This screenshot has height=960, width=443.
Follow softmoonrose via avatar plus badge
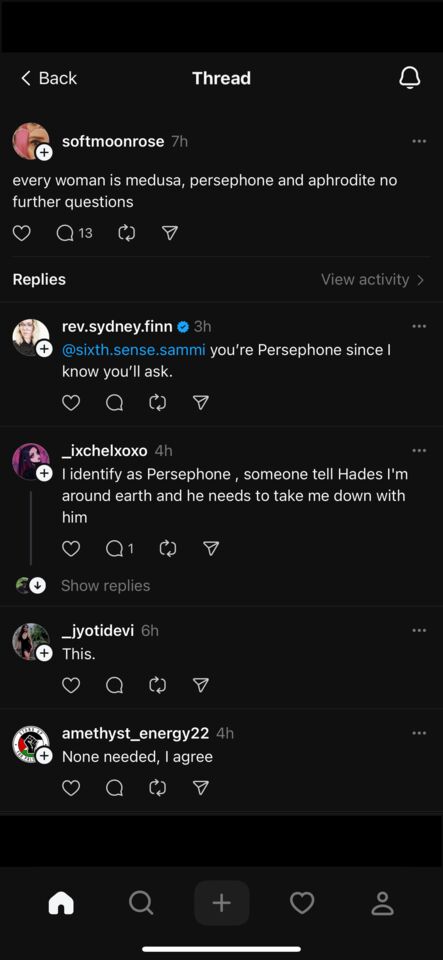(x=44, y=153)
